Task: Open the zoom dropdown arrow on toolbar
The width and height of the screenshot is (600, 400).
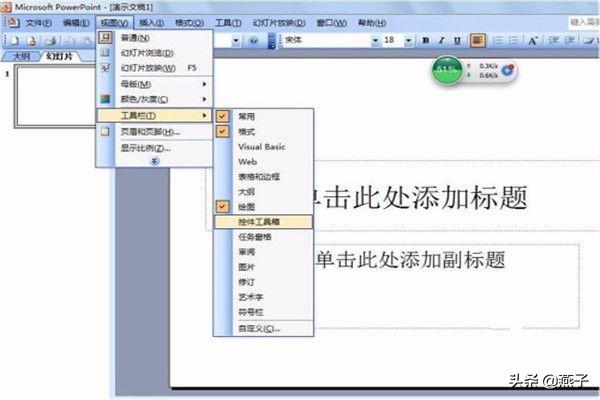Action: tap(236, 40)
